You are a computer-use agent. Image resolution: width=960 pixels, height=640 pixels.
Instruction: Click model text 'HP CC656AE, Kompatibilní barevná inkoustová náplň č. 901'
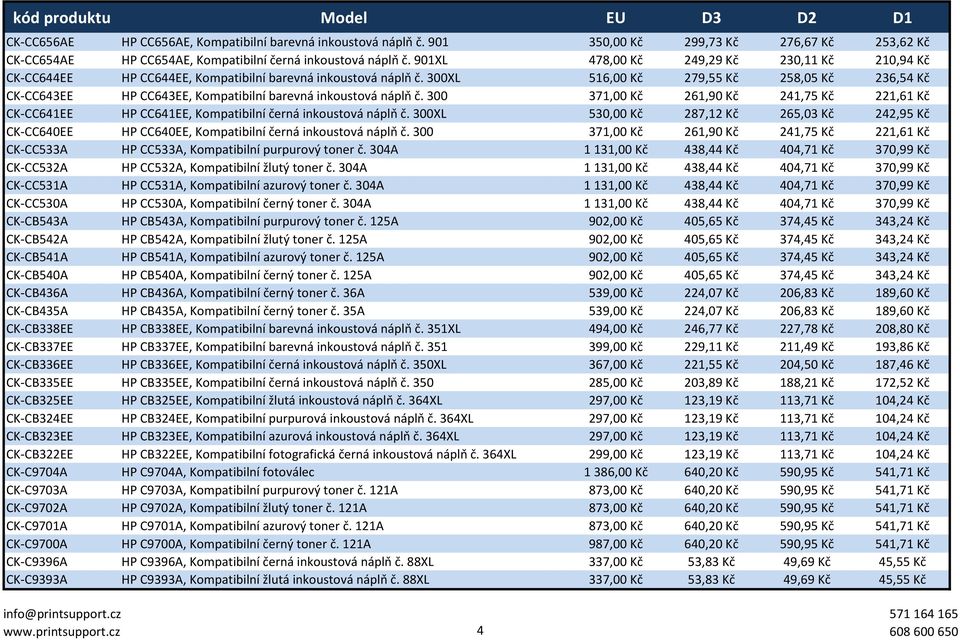tap(285, 42)
